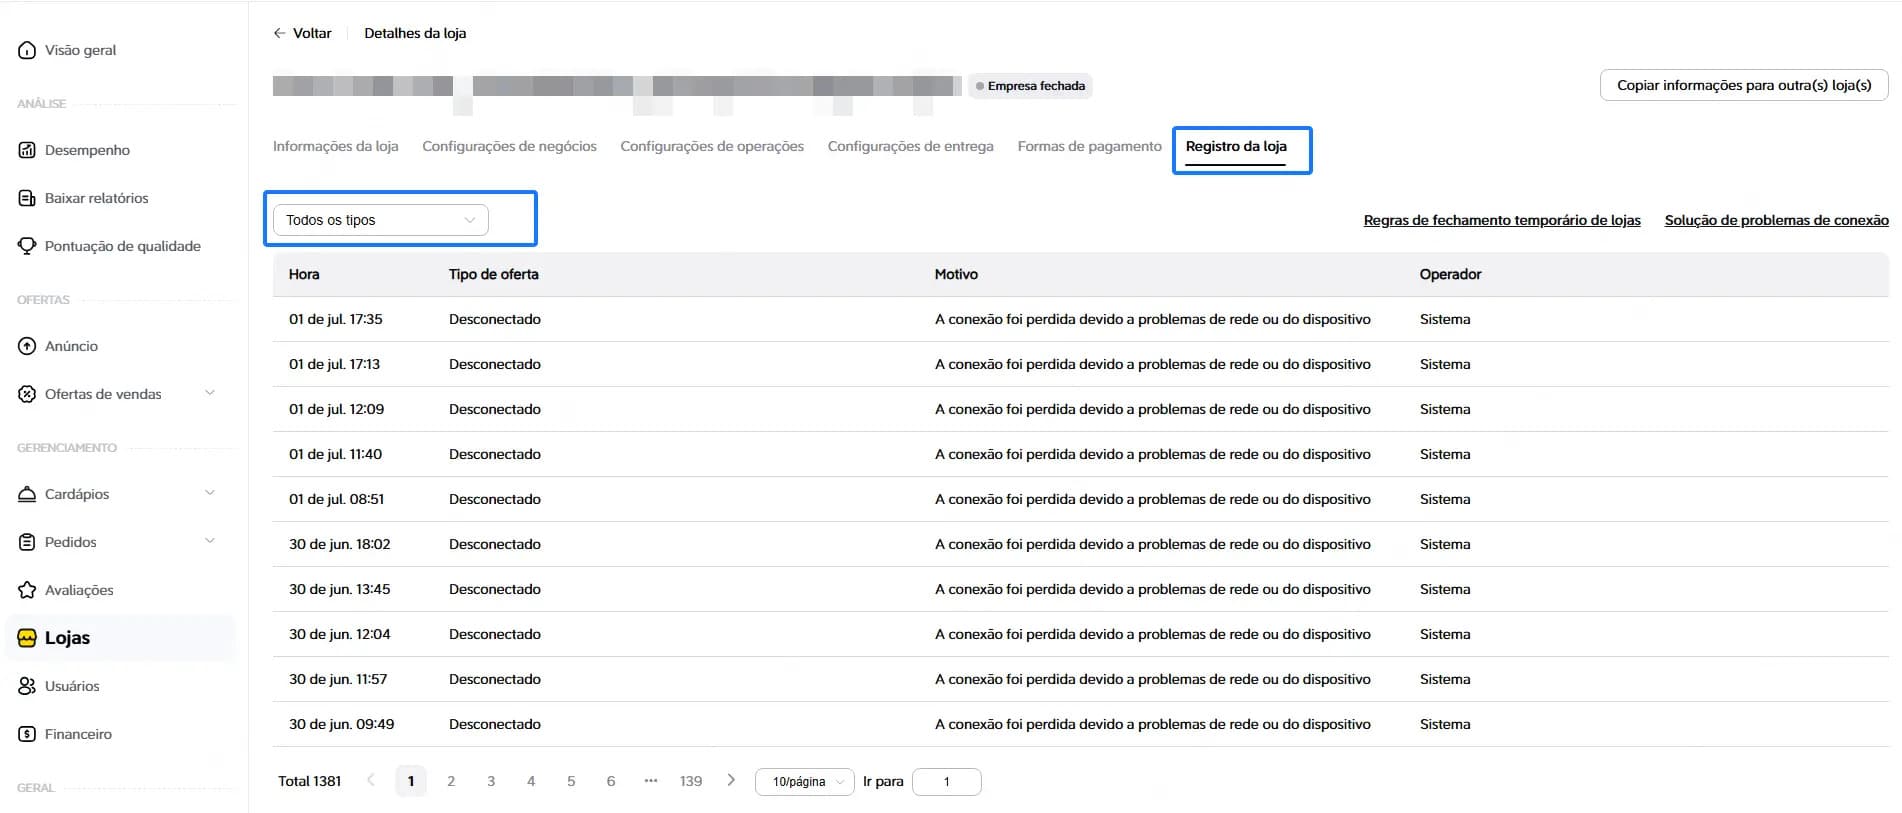Select the 30 de jun. 09:49 timestamp
This screenshot has height=813, width=1902.
342,724
